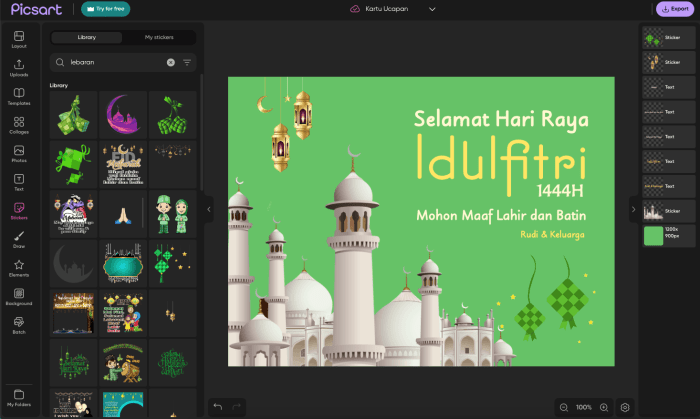Open the Elements panel

19,268
